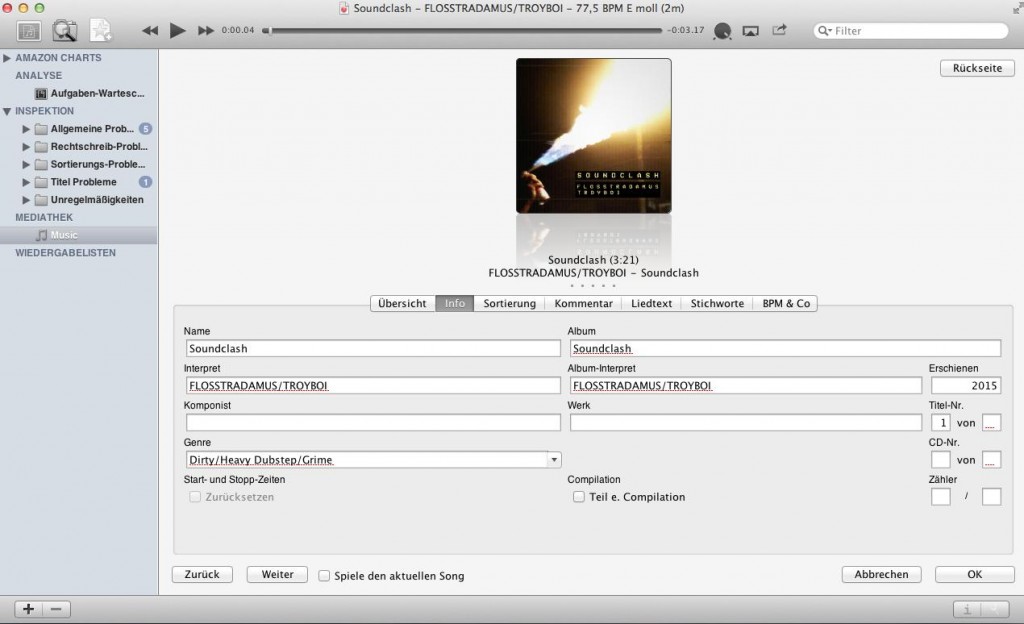
Task: Click inside the Komponist input field
Action: (372, 422)
